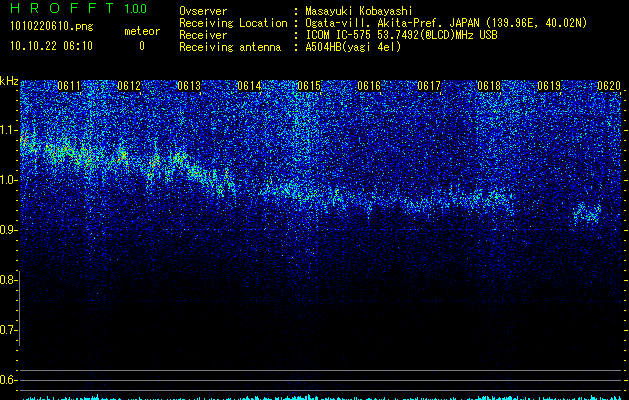Click the 0617 time marker
Screen dimensions: 629x400
(429, 86)
